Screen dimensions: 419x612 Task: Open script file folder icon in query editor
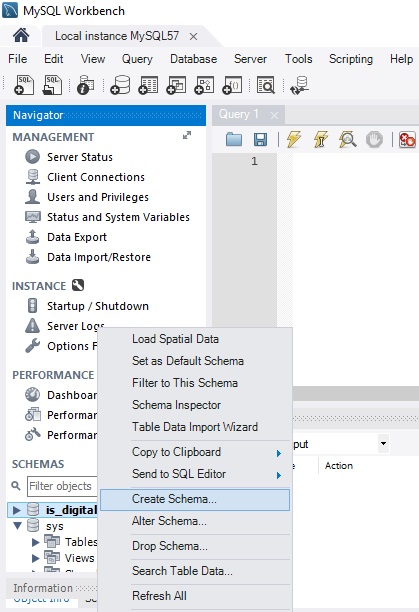point(234,139)
